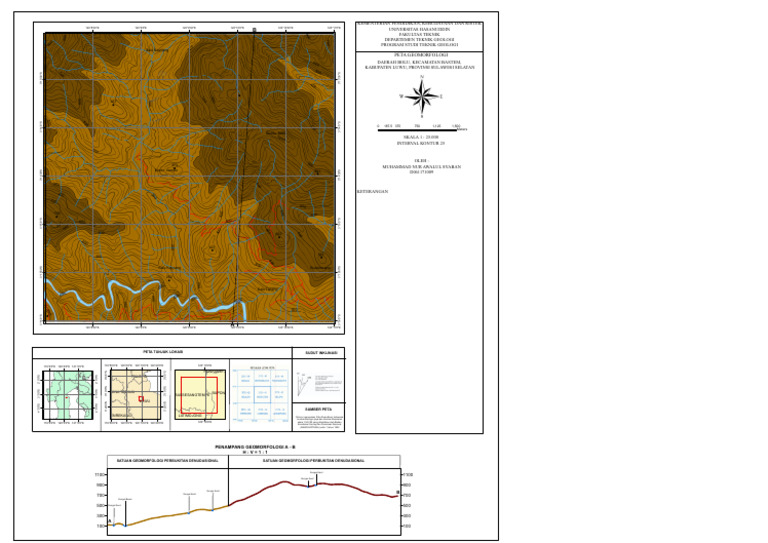Click the KETERANGAN legend heading

point(372,188)
